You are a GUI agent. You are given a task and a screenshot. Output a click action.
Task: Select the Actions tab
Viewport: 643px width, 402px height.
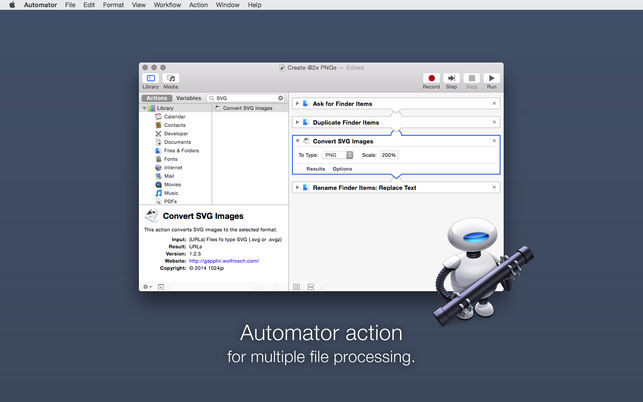pyautogui.click(x=157, y=98)
